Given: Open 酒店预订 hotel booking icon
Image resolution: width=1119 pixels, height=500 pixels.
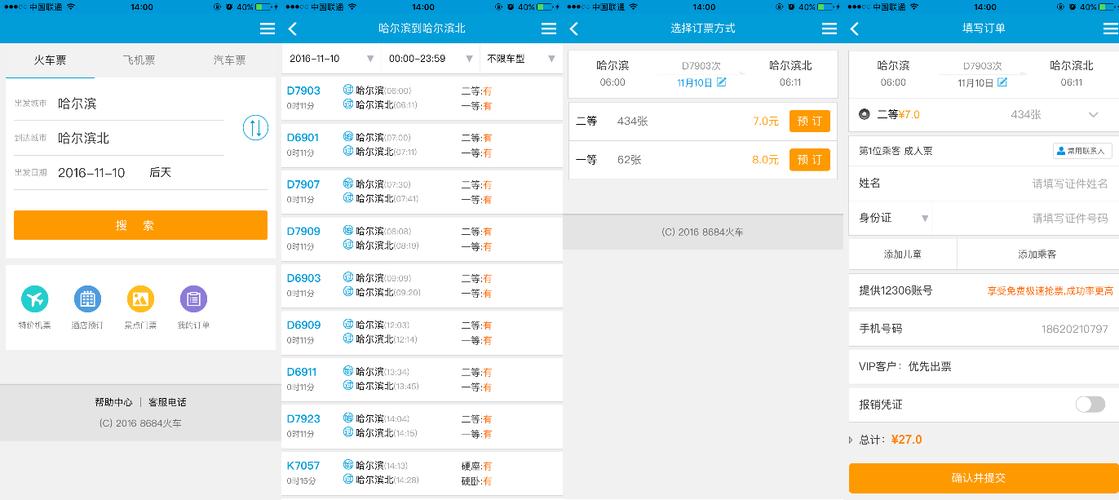Looking at the screenshot, I should click(87, 299).
